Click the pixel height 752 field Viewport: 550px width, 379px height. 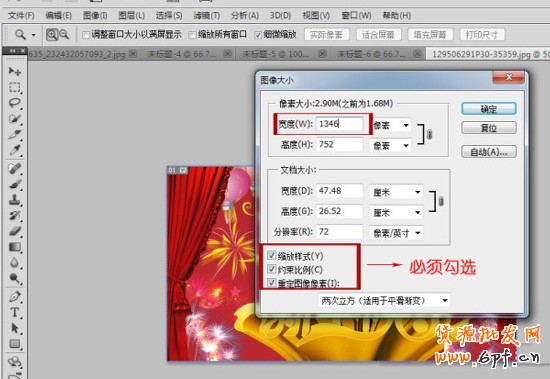pyautogui.click(x=340, y=144)
